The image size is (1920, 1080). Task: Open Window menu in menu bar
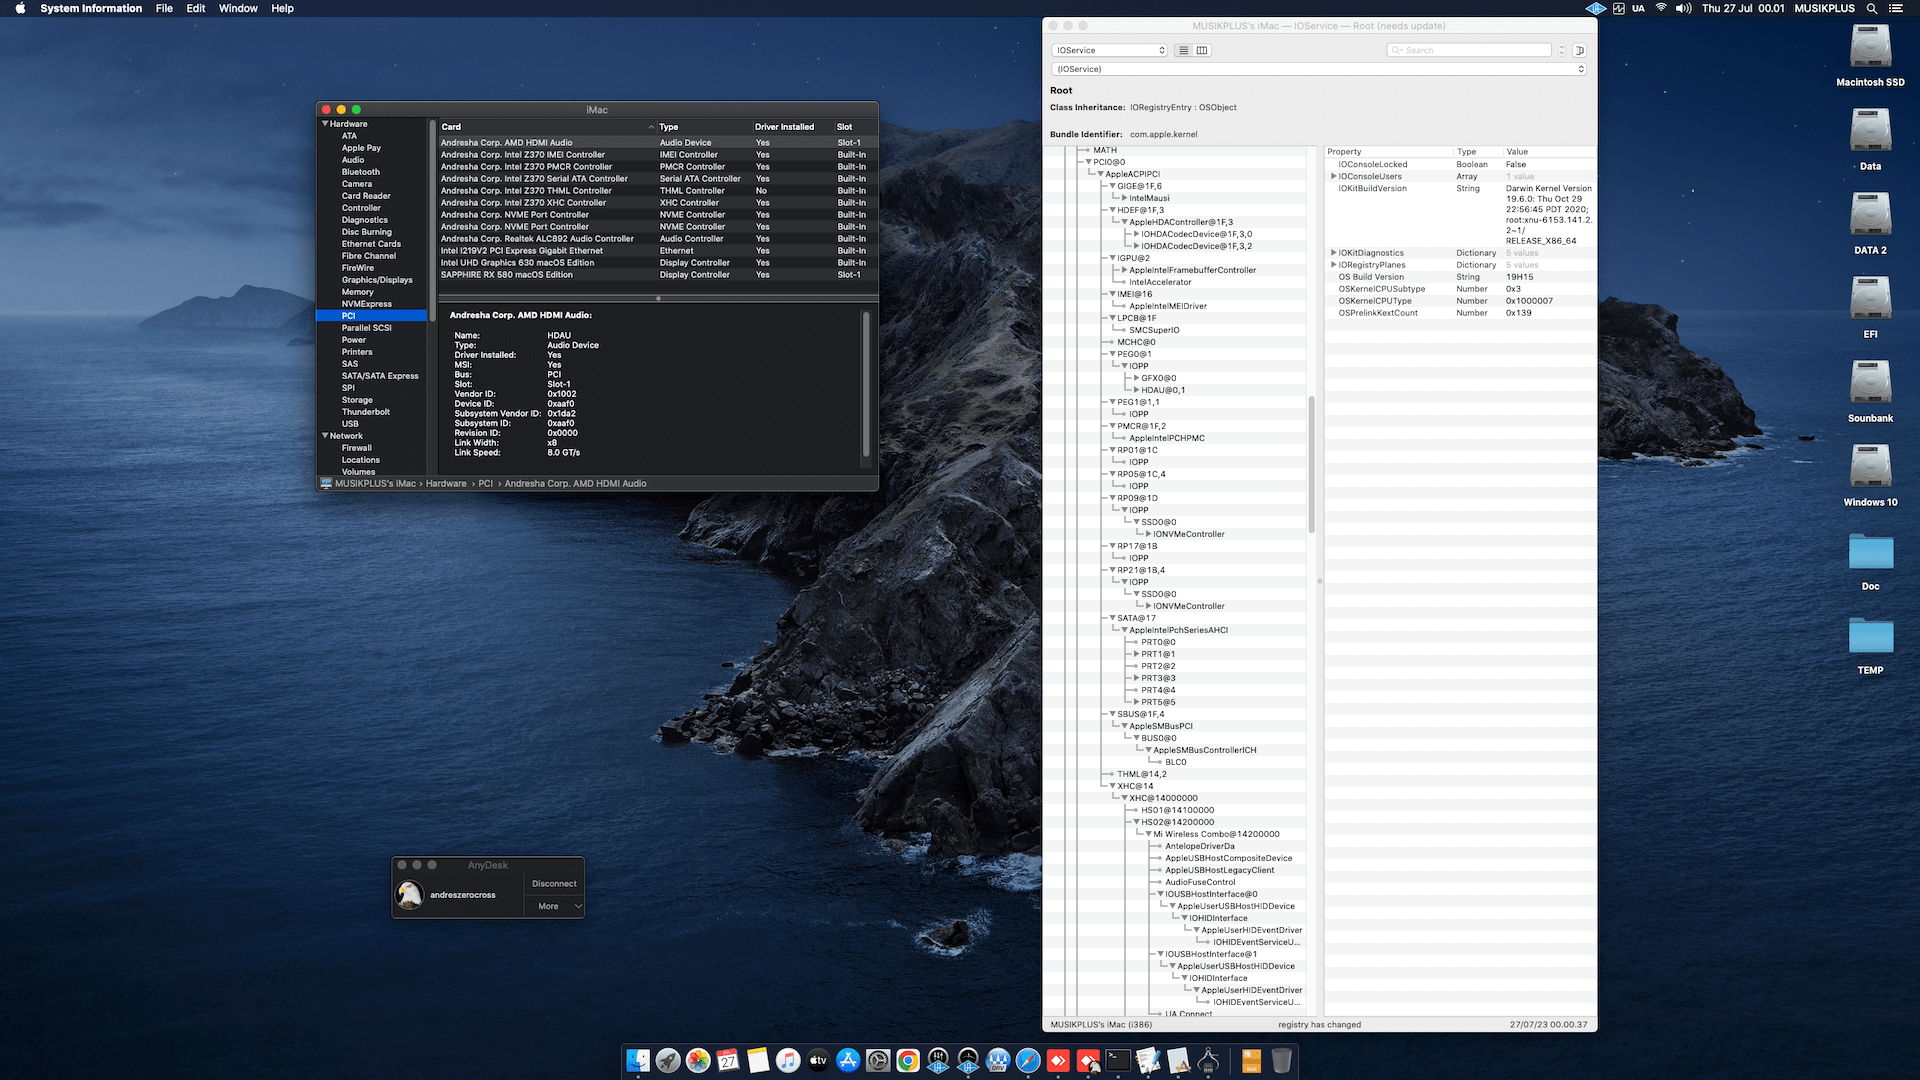[238, 8]
